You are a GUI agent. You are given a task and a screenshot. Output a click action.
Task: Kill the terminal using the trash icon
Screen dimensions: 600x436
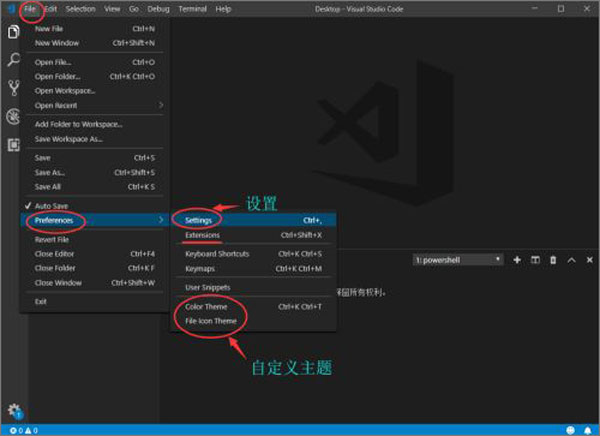pos(553,260)
